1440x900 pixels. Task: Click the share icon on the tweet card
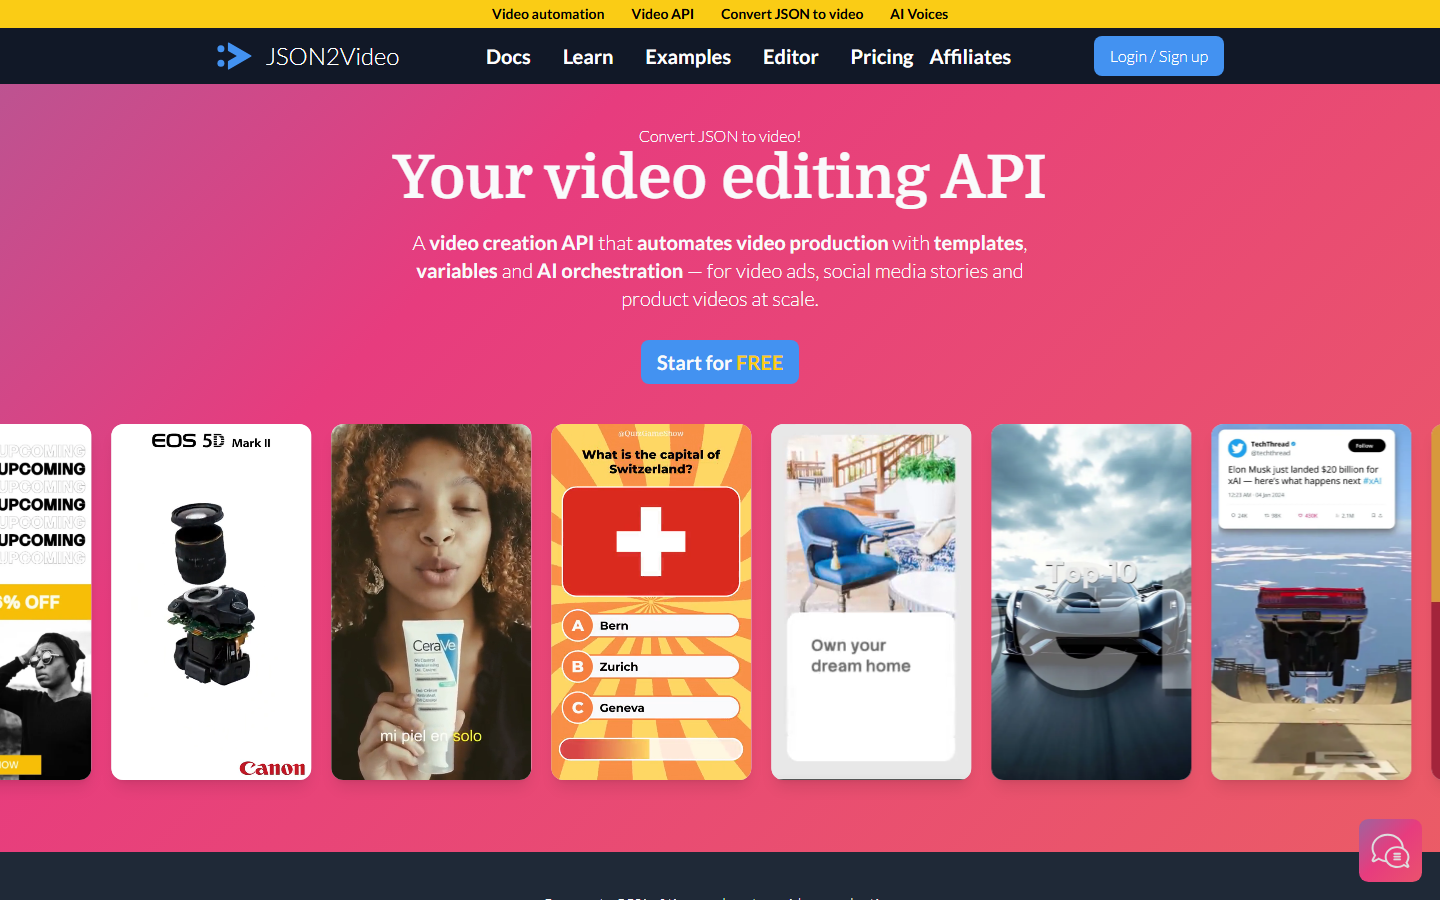click(x=1379, y=515)
